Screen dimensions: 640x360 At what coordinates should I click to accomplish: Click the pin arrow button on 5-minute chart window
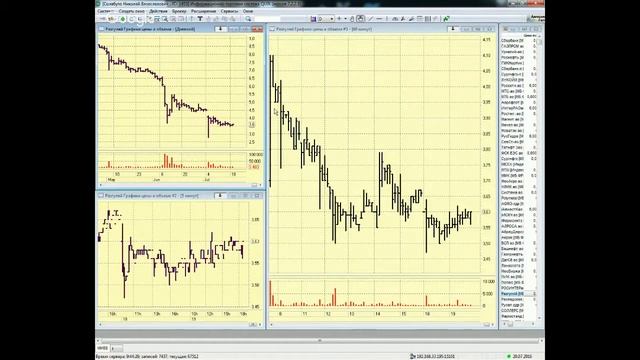coord(220,196)
